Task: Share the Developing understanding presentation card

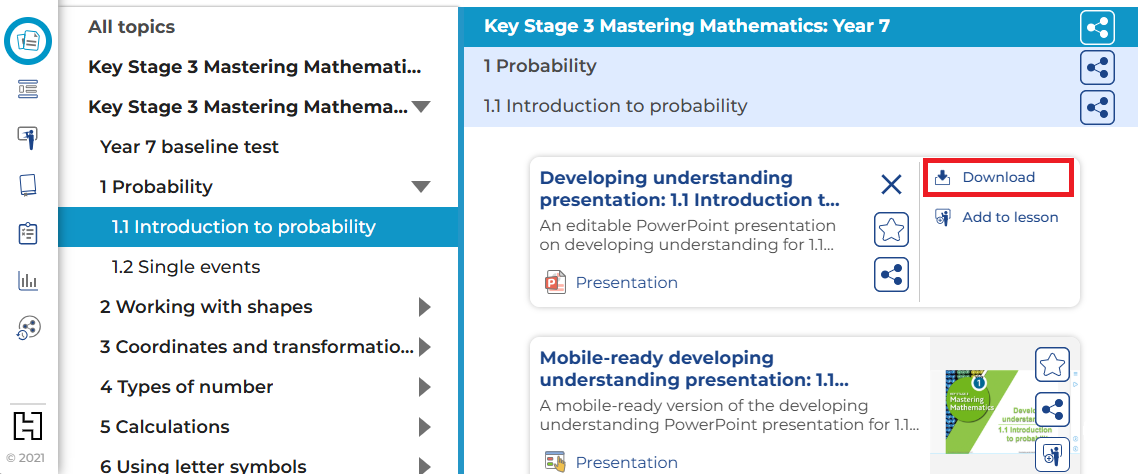Action: click(891, 274)
